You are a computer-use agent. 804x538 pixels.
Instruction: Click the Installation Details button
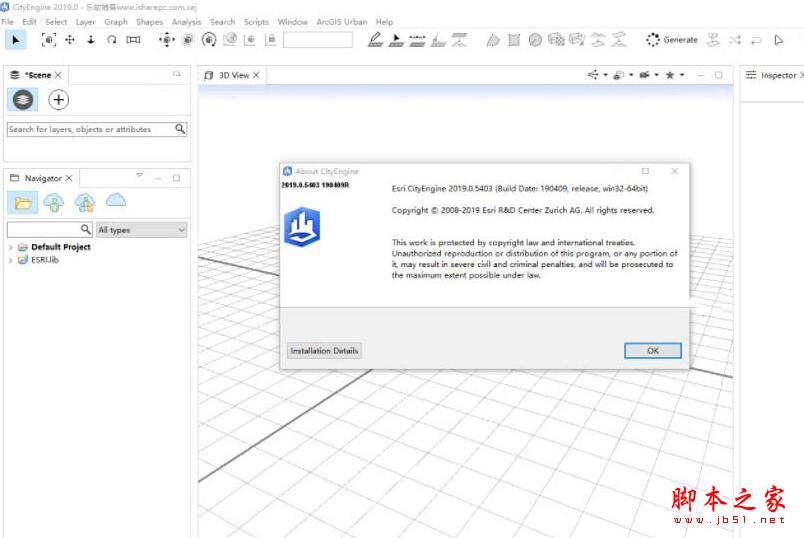(324, 351)
